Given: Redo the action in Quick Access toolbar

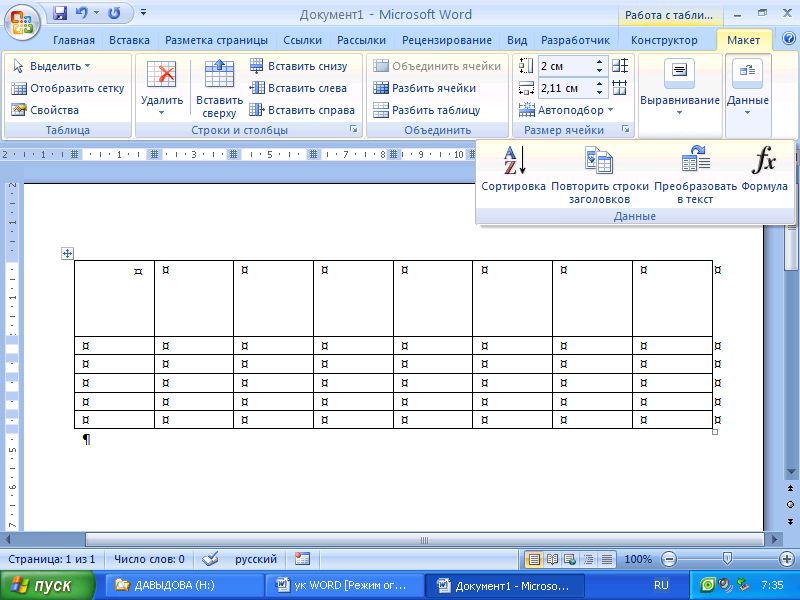Looking at the screenshot, I should [114, 13].
